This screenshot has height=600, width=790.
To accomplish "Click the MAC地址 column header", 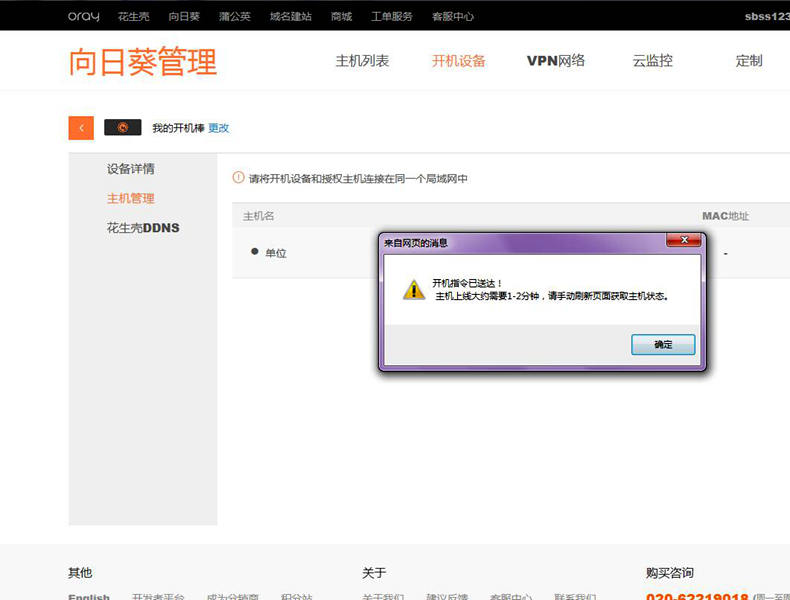I will click(726, 216).
